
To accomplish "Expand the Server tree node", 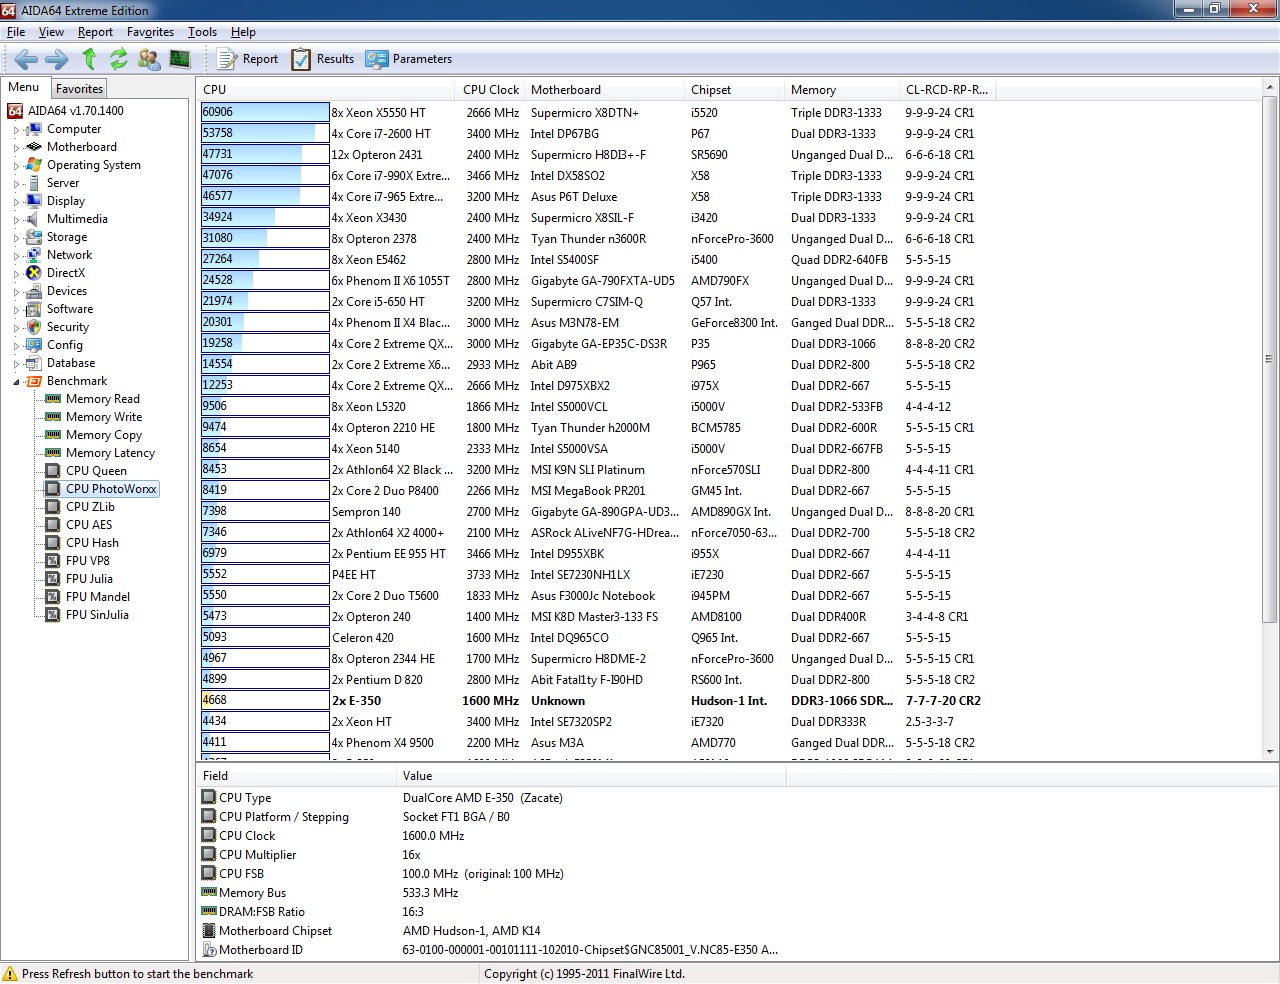I will (x=16, y=184).
